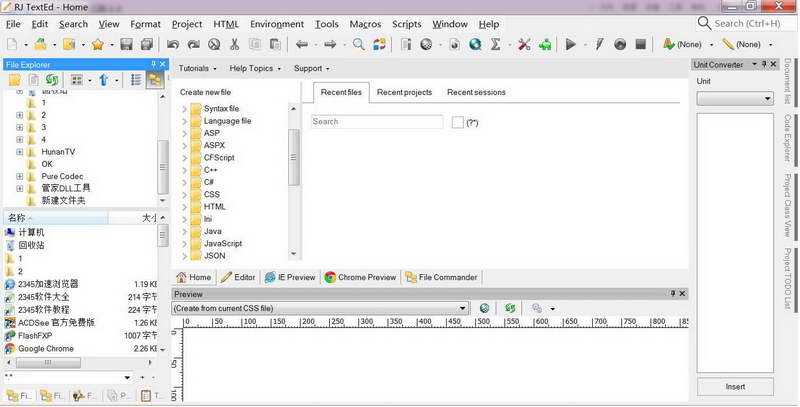
Task: Open the Create from current CSS file dropdown
Action: click(x=320, y=308)
